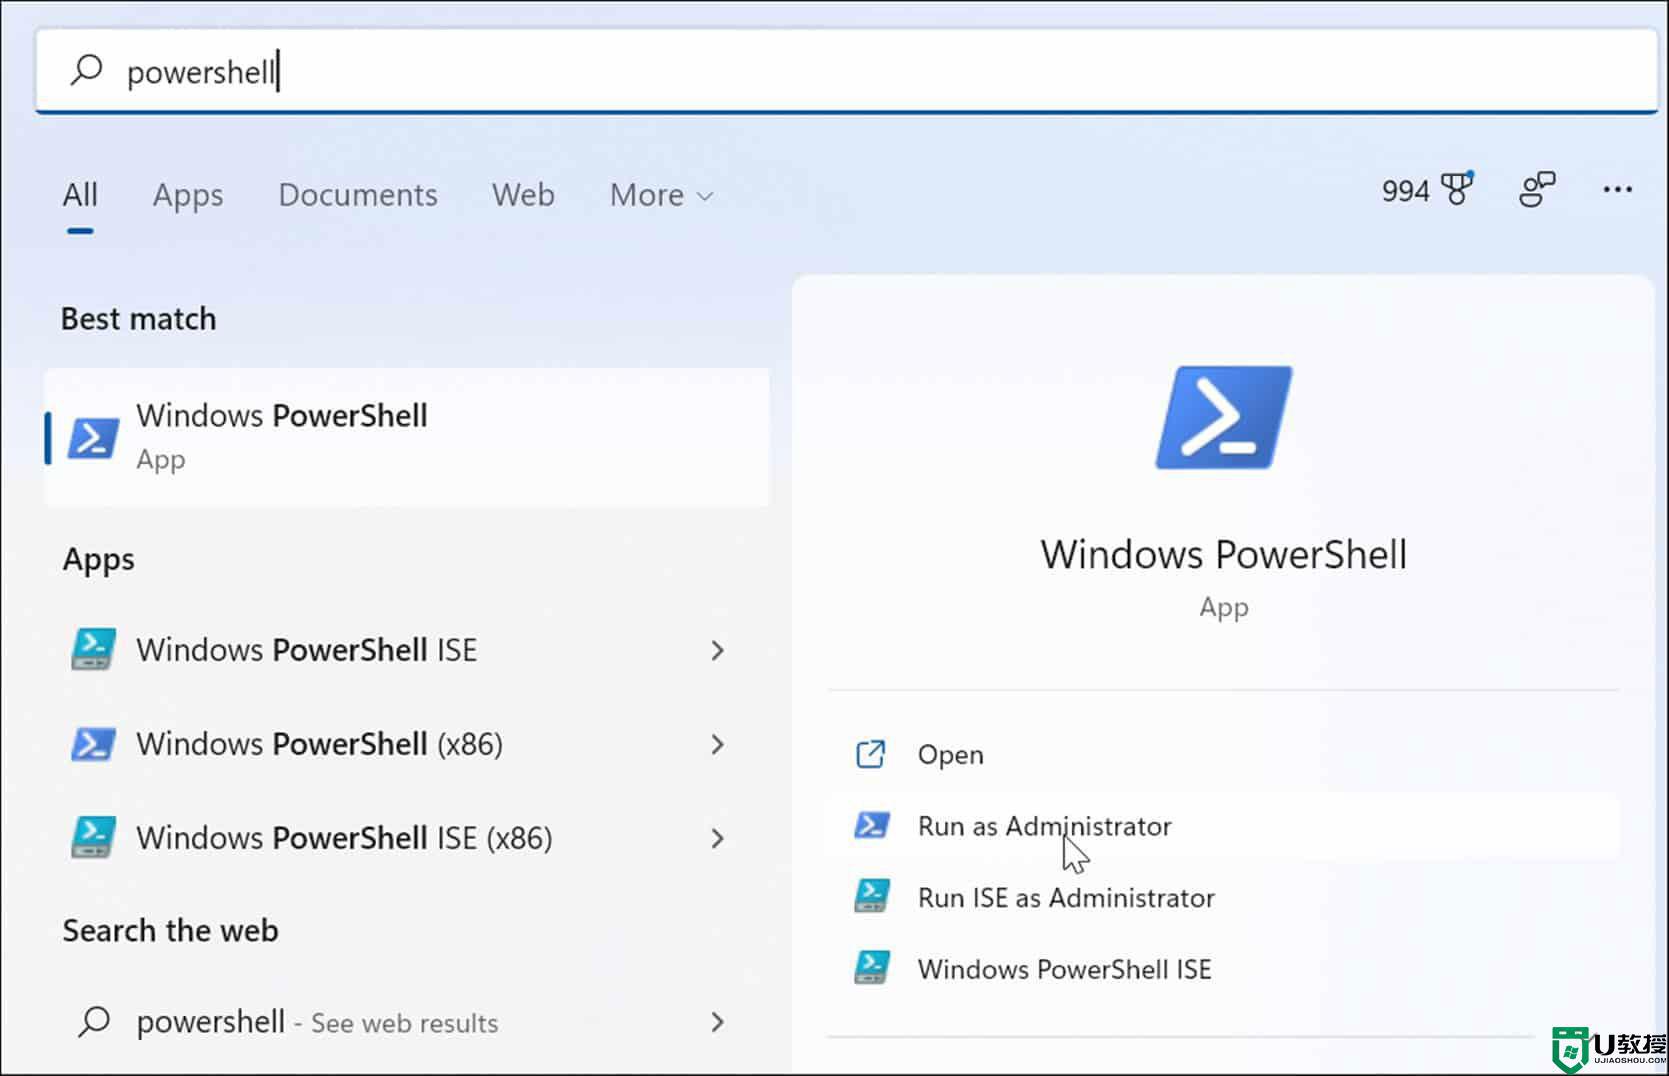1669x1076 pixels.
Task: Click the people feedback icon
Action: 1537,189
